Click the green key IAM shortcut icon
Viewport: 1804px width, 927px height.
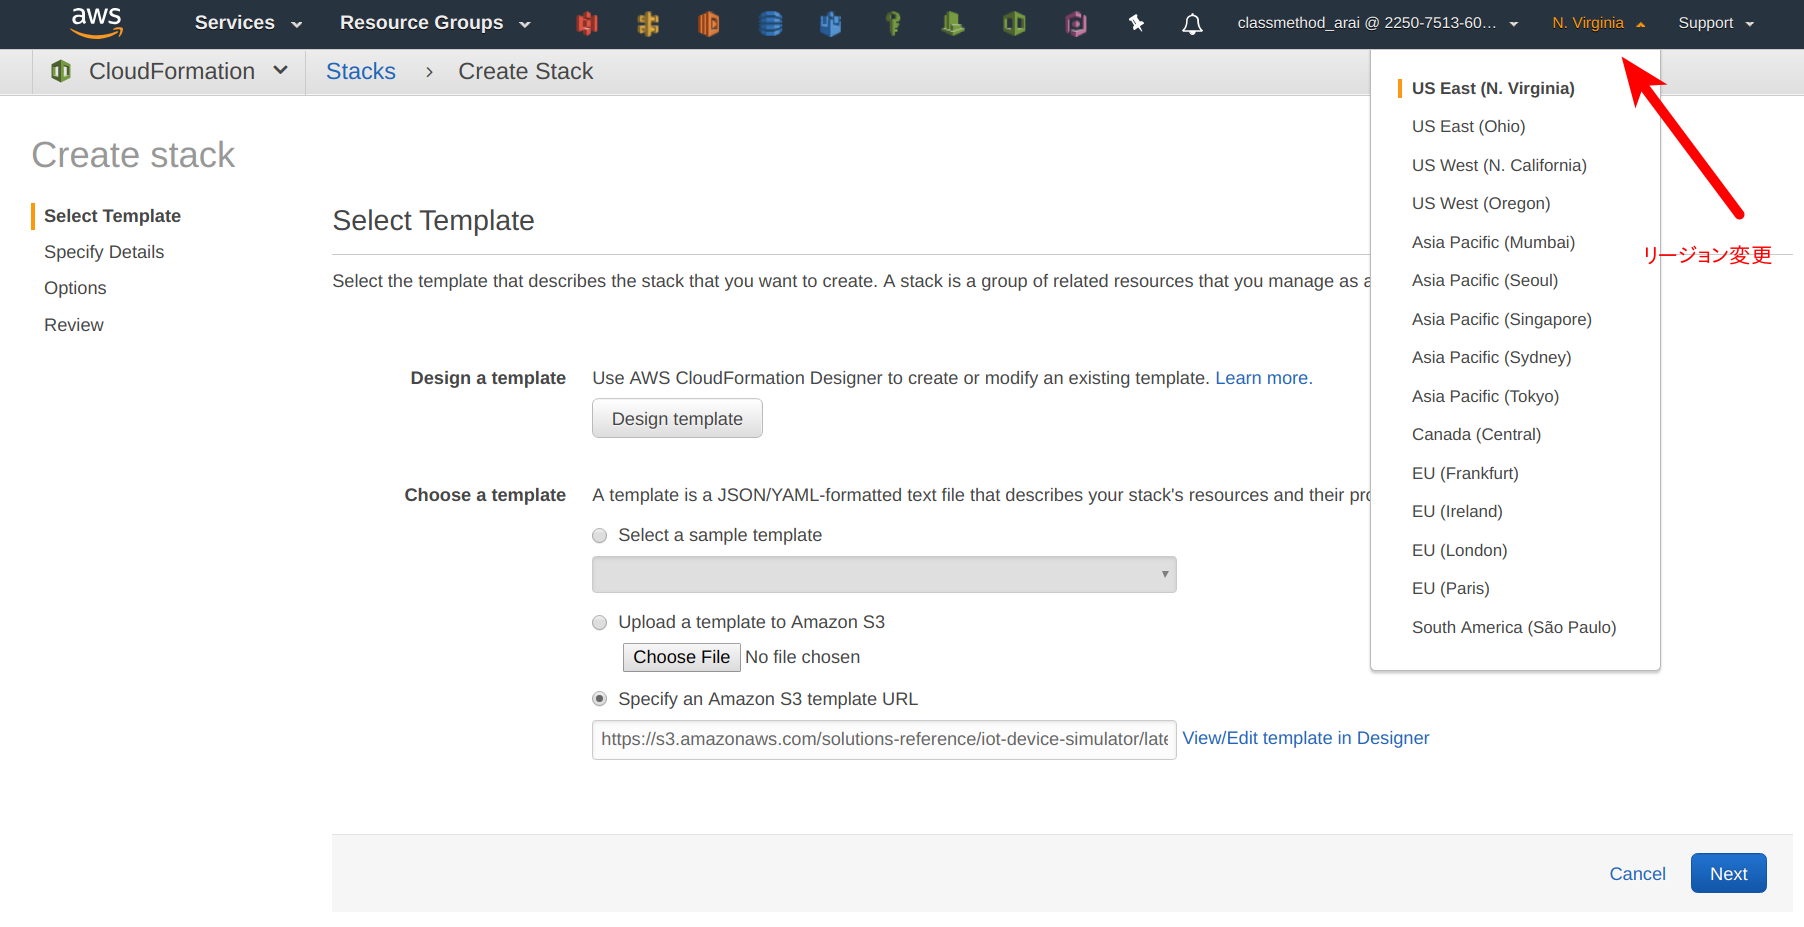(x=892, y=23)
